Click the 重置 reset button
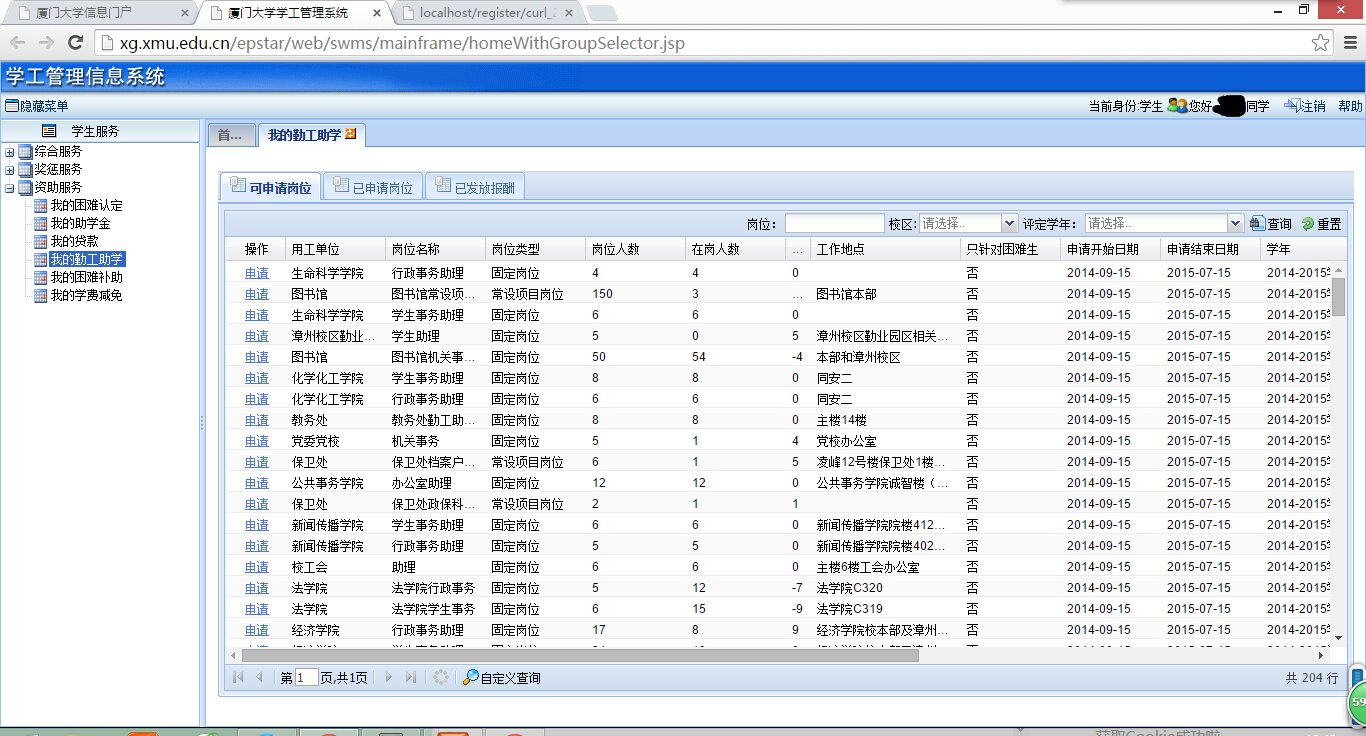The image size is (1366, 736). tap(1321, 224)
